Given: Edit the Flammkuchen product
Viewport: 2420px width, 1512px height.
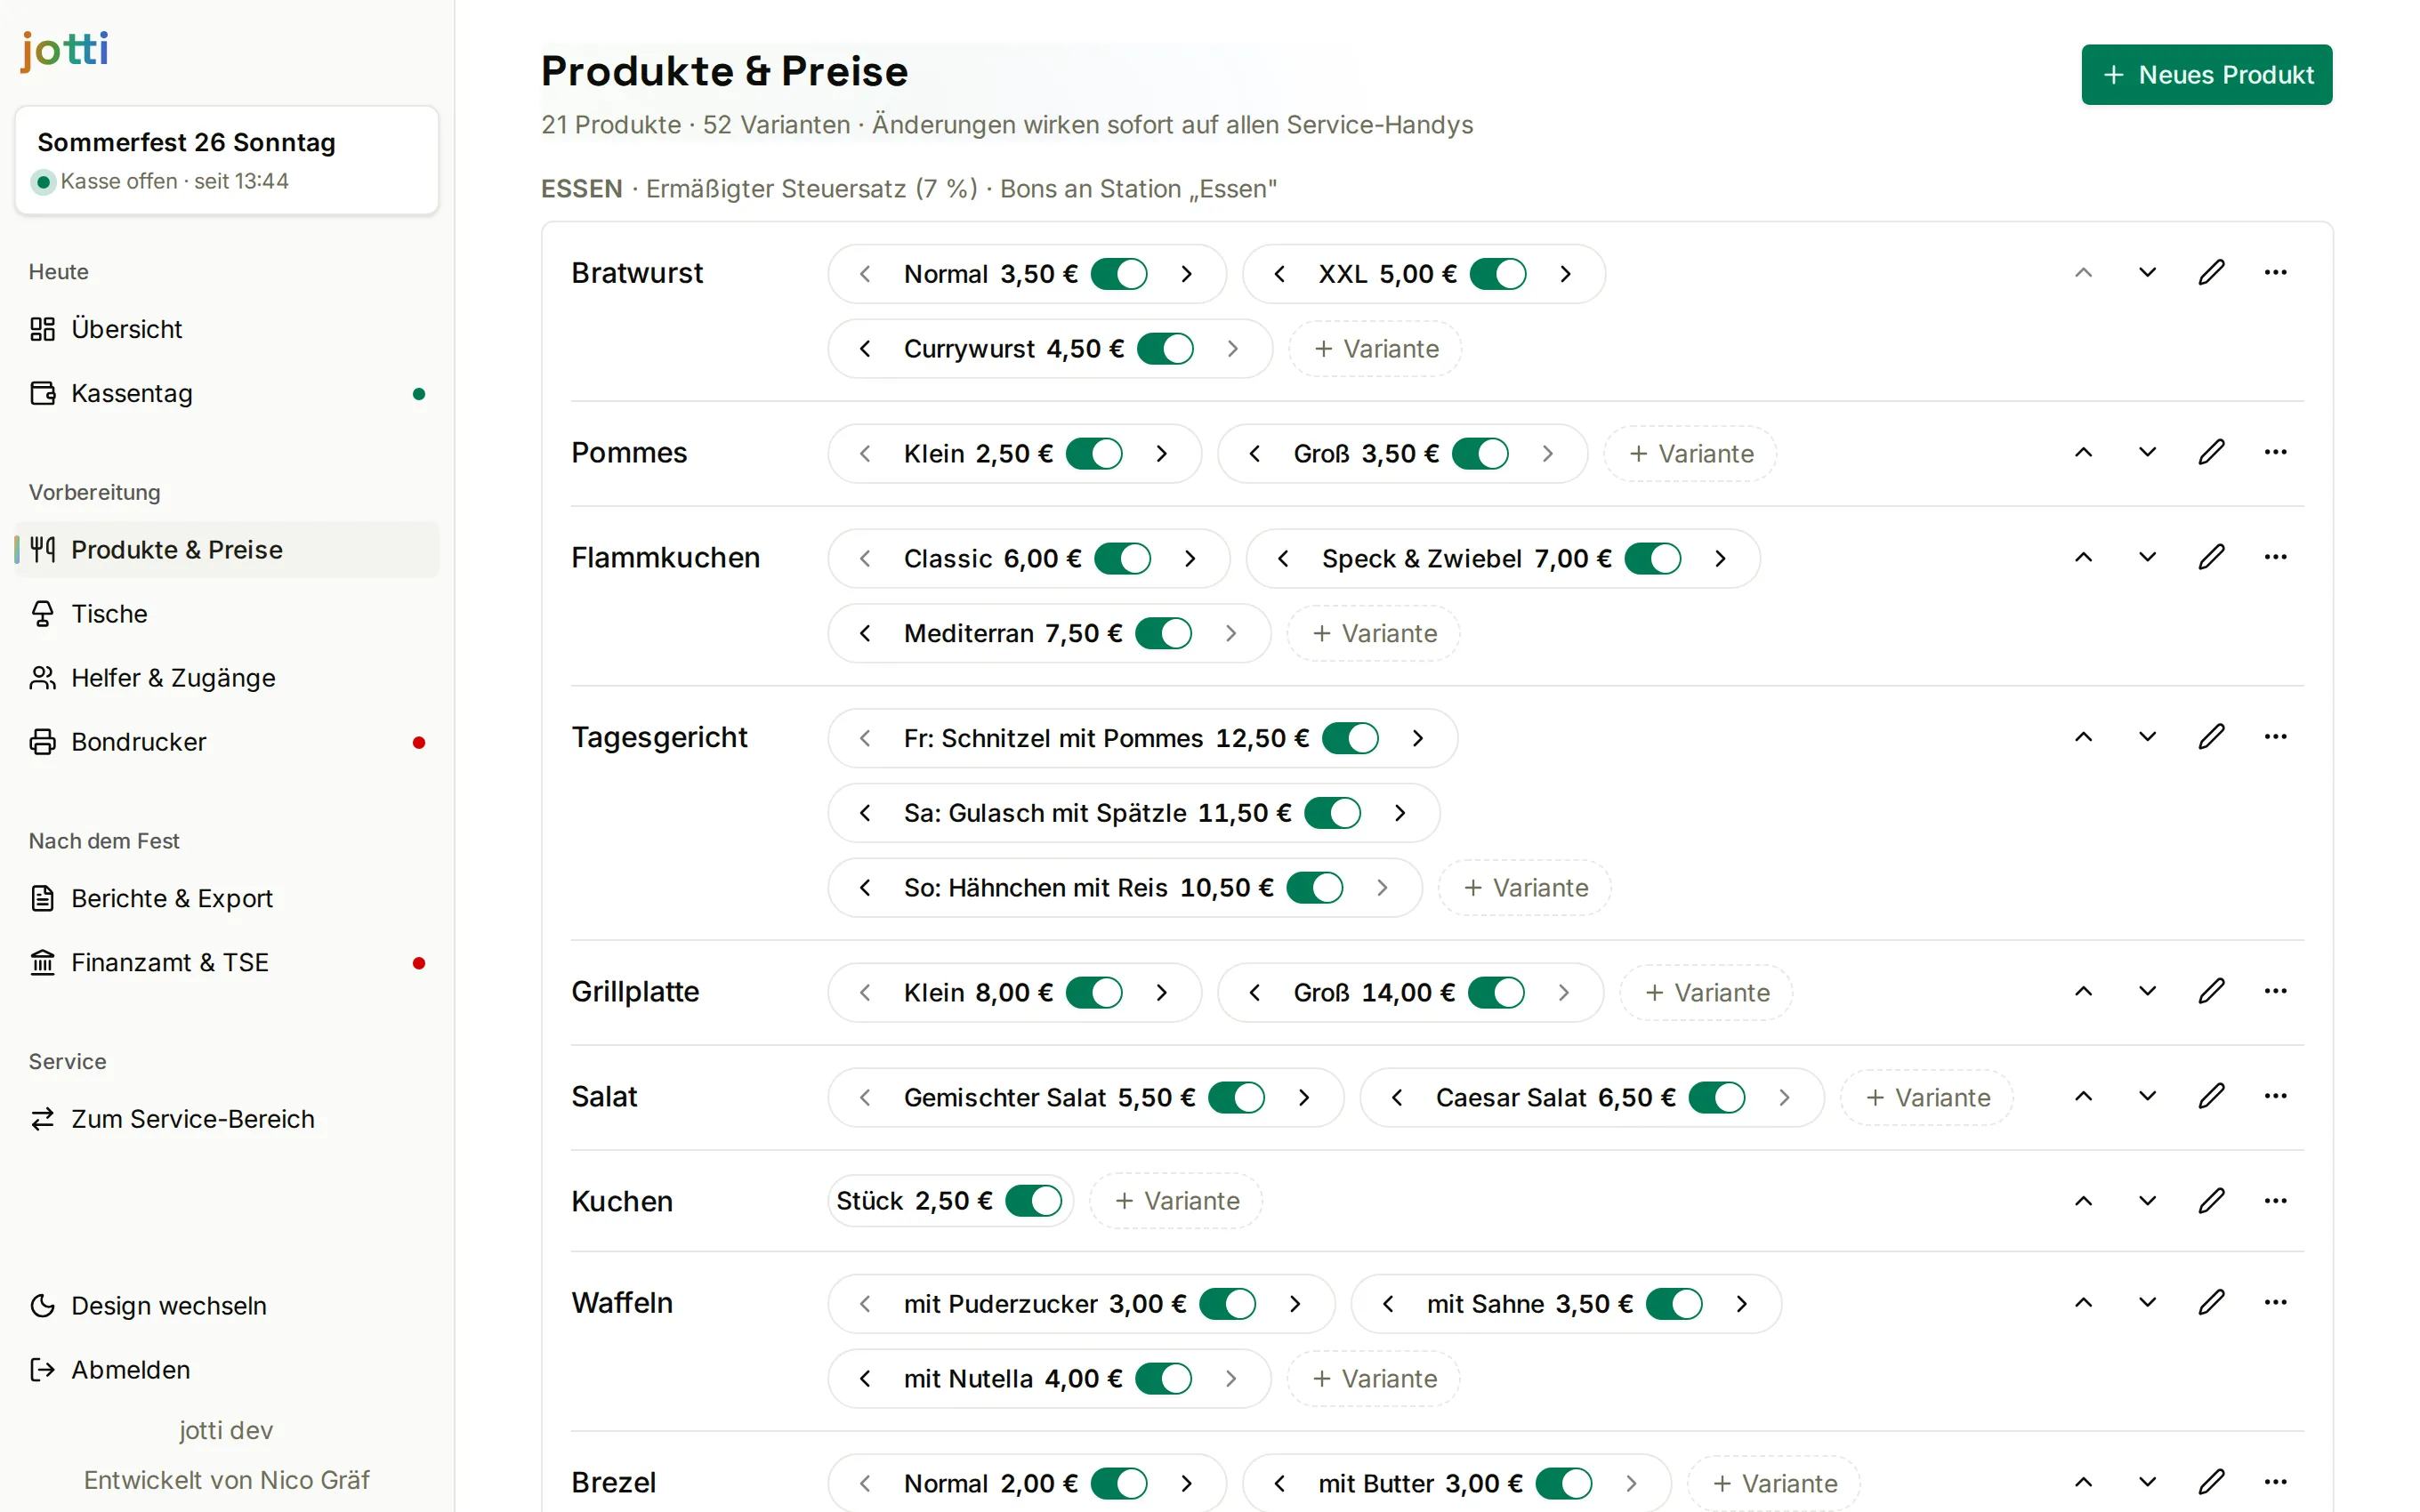Looking at the screenshot, I should 2211,557.
